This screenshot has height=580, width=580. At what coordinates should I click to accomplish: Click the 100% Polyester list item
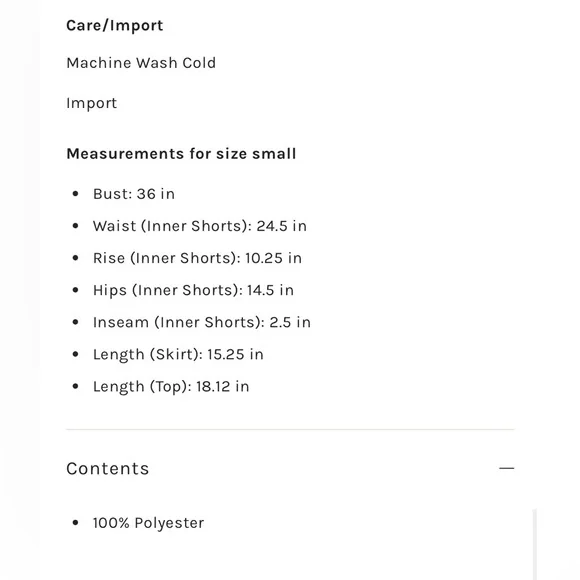point(148,523)
